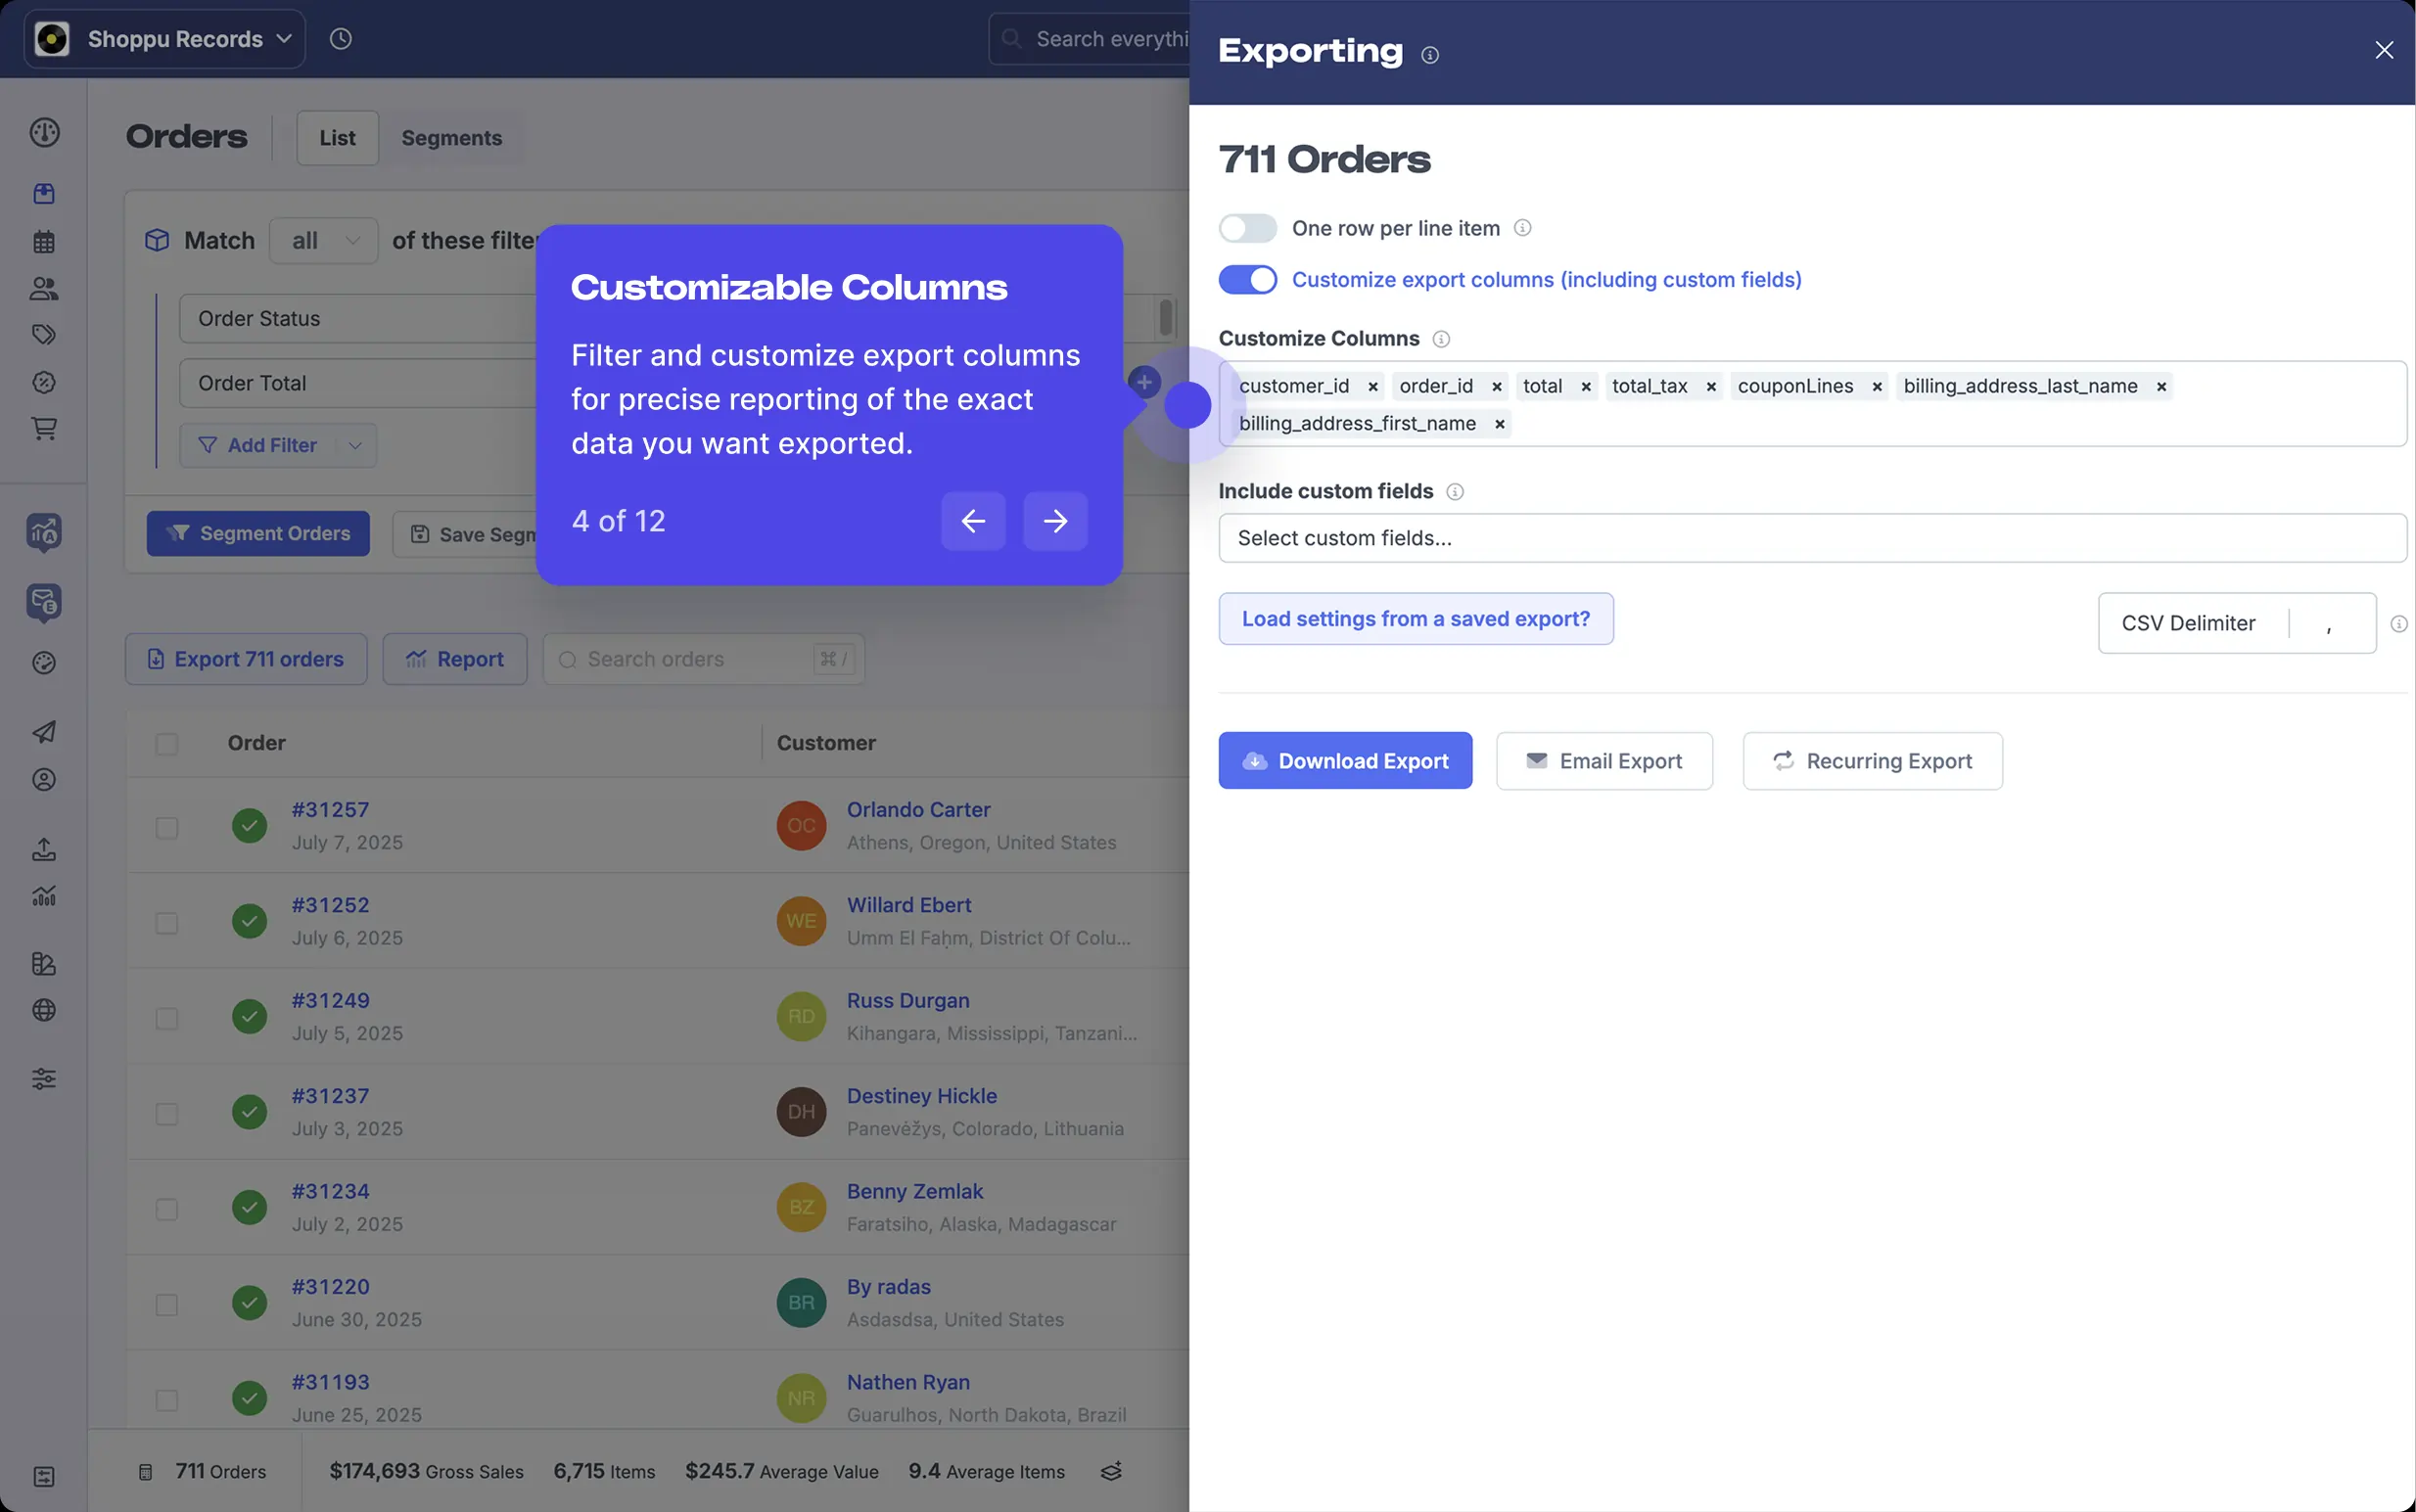Screen dimensions: 2416x1512
Task: Click the clock history icon in header
Action: click(x=340, y=39)
